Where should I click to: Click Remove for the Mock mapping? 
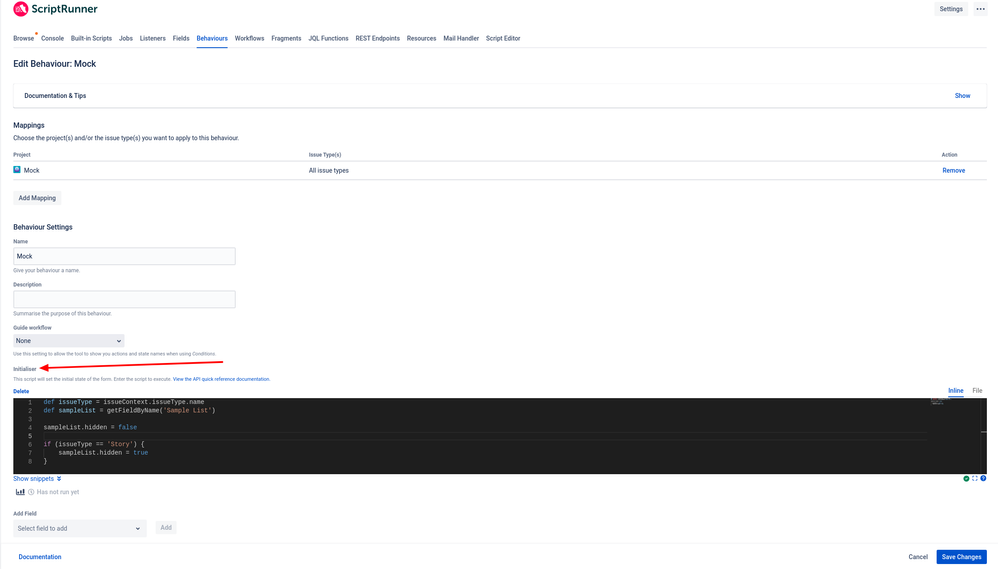(953, 171)
